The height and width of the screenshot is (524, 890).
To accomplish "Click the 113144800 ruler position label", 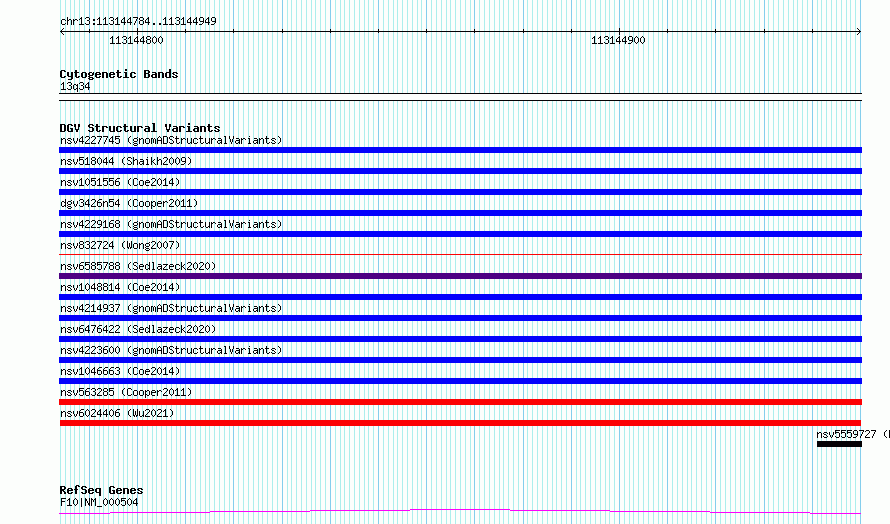I will [x=136, y=40].
